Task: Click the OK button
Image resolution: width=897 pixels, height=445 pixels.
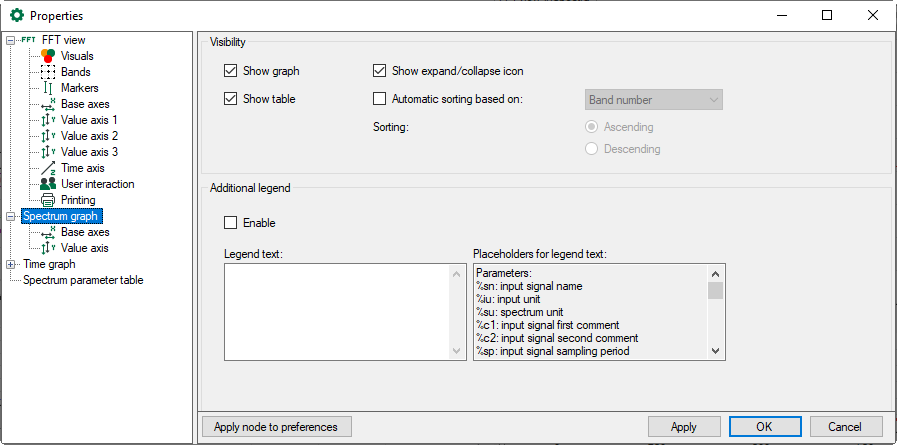Action: [x=764, y=427]
